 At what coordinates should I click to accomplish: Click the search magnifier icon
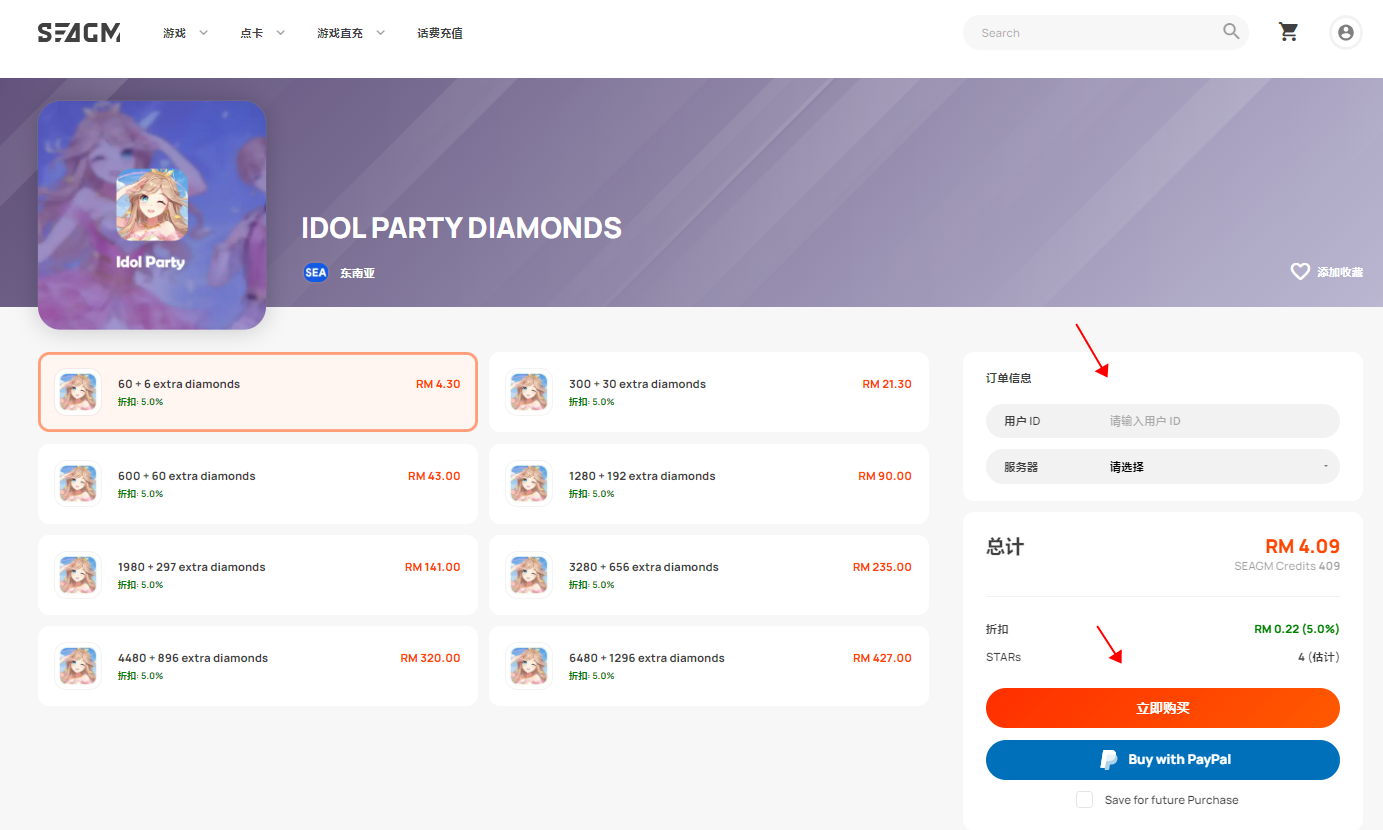click(1231, 32)
